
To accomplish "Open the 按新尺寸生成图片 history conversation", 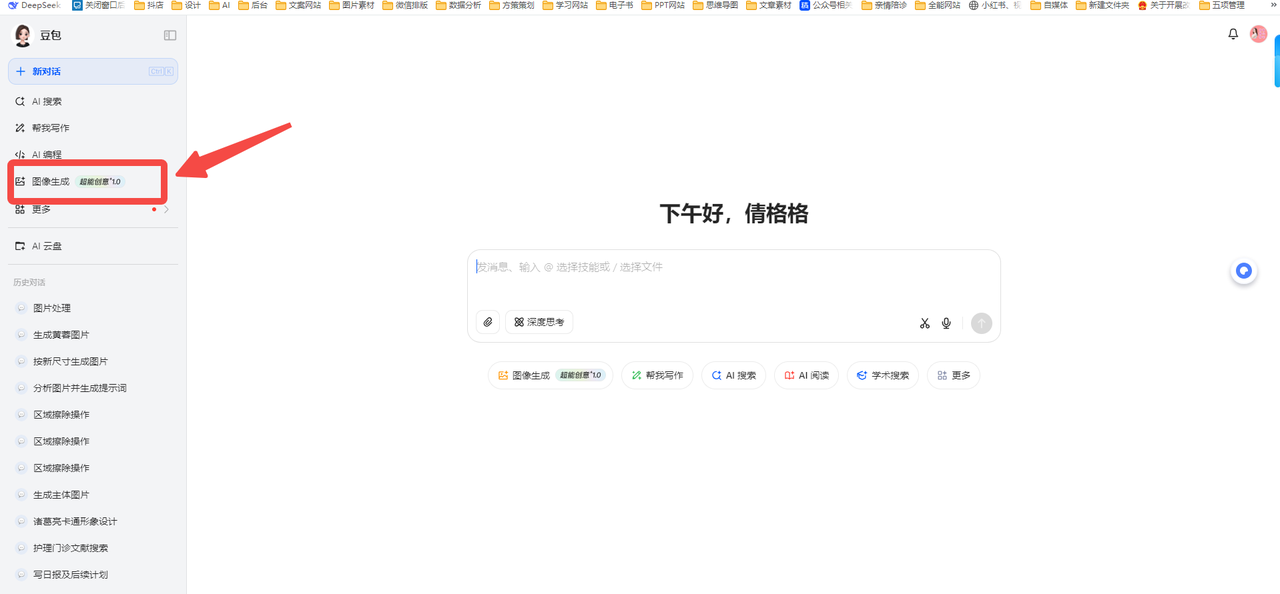I will click(92, 361).
